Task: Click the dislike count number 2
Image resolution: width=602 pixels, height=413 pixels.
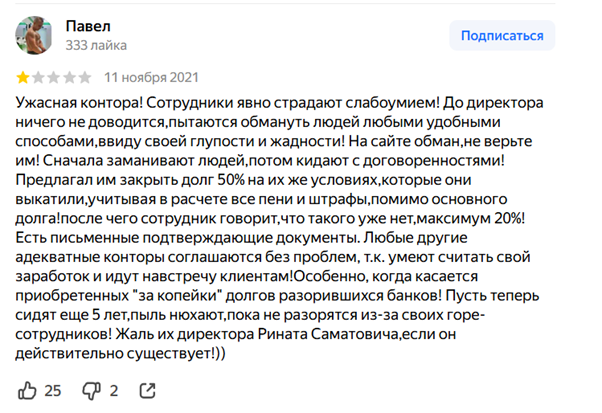Action: pyautogui.click(x=114, y=390)
